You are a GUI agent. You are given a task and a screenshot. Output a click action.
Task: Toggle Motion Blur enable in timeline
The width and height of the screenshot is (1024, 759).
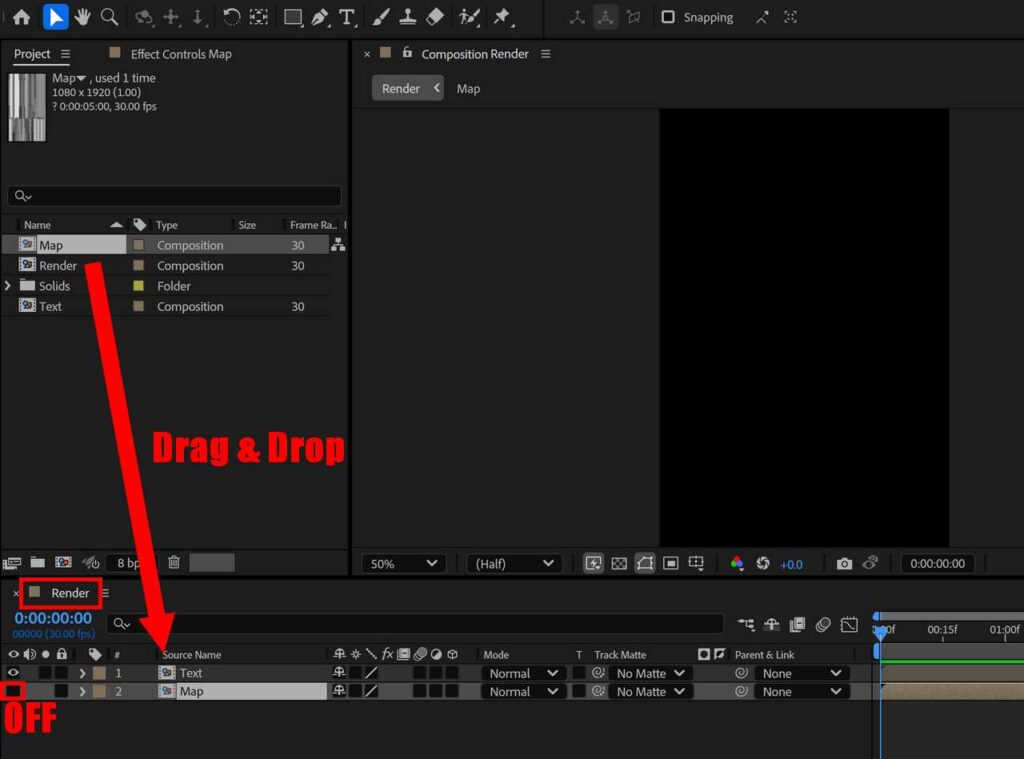[x=823, y=624]
